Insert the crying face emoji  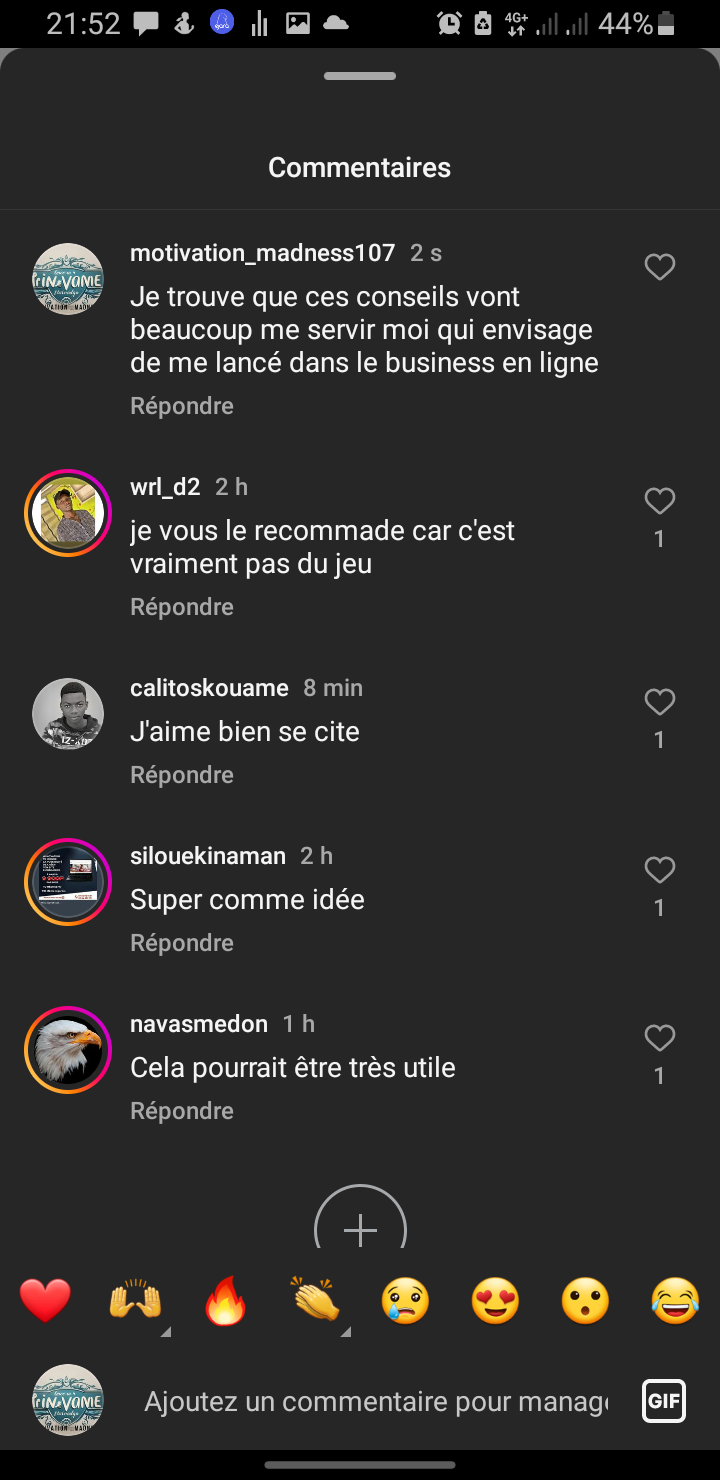(405, 1302)
